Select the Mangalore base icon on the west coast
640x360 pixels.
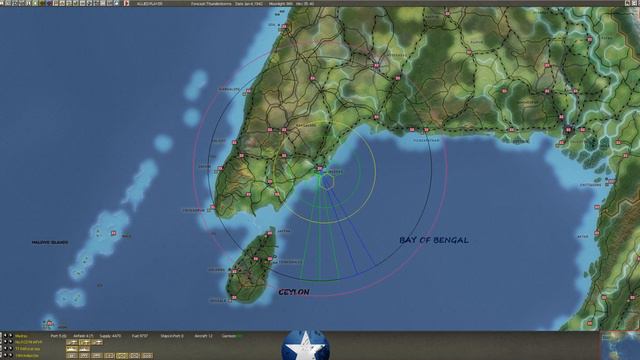click(248, 91)
